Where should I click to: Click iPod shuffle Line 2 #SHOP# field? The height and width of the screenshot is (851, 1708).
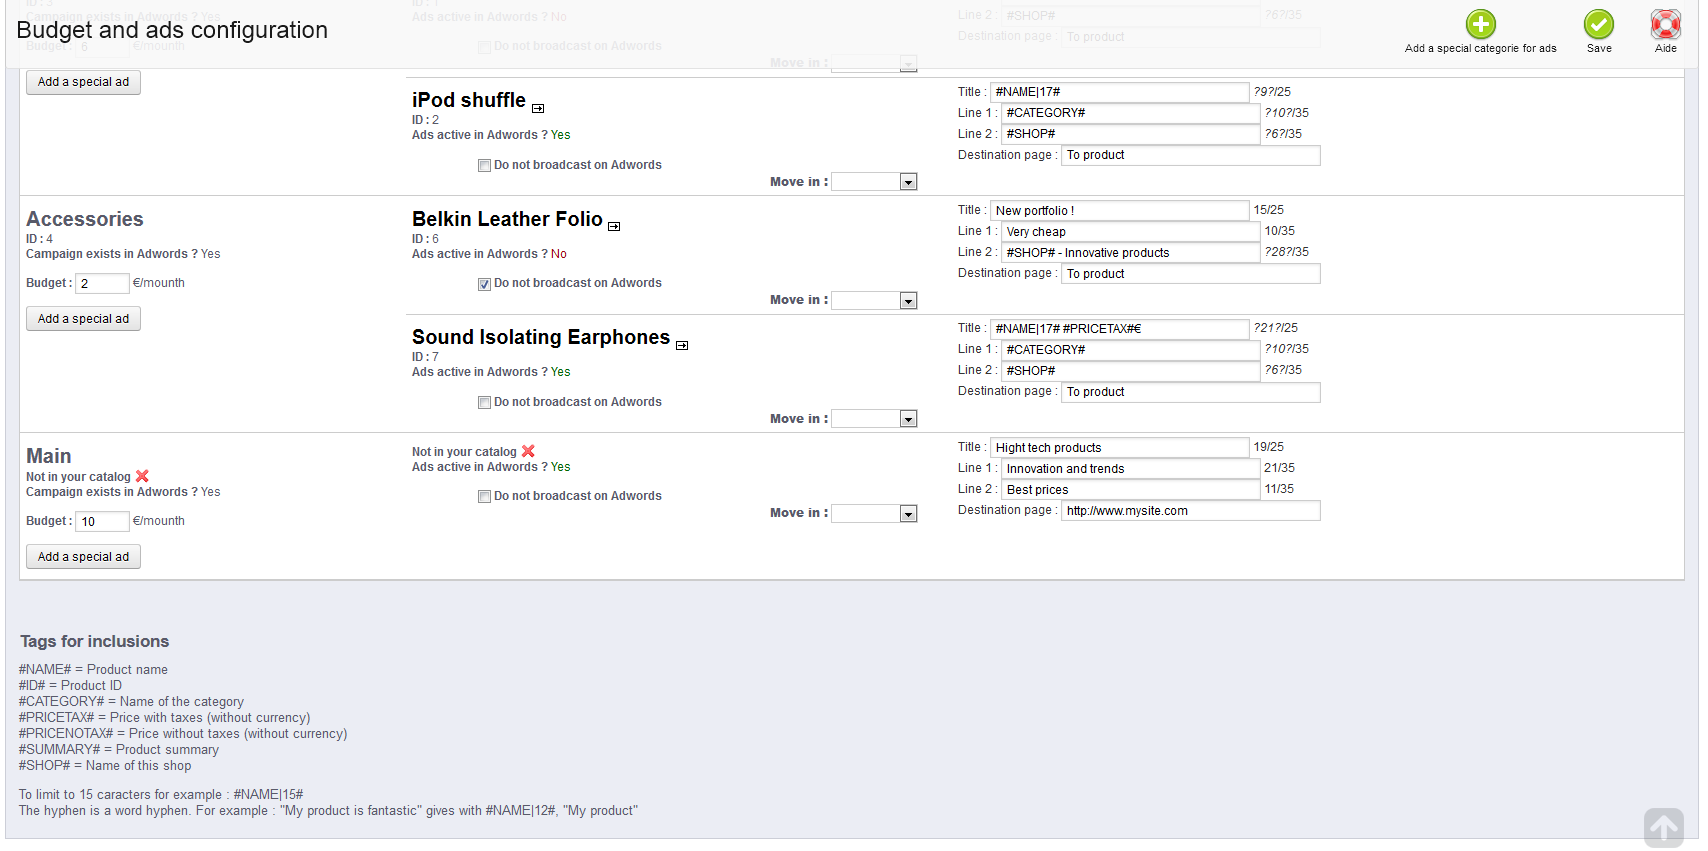[x=1130, y=134]
